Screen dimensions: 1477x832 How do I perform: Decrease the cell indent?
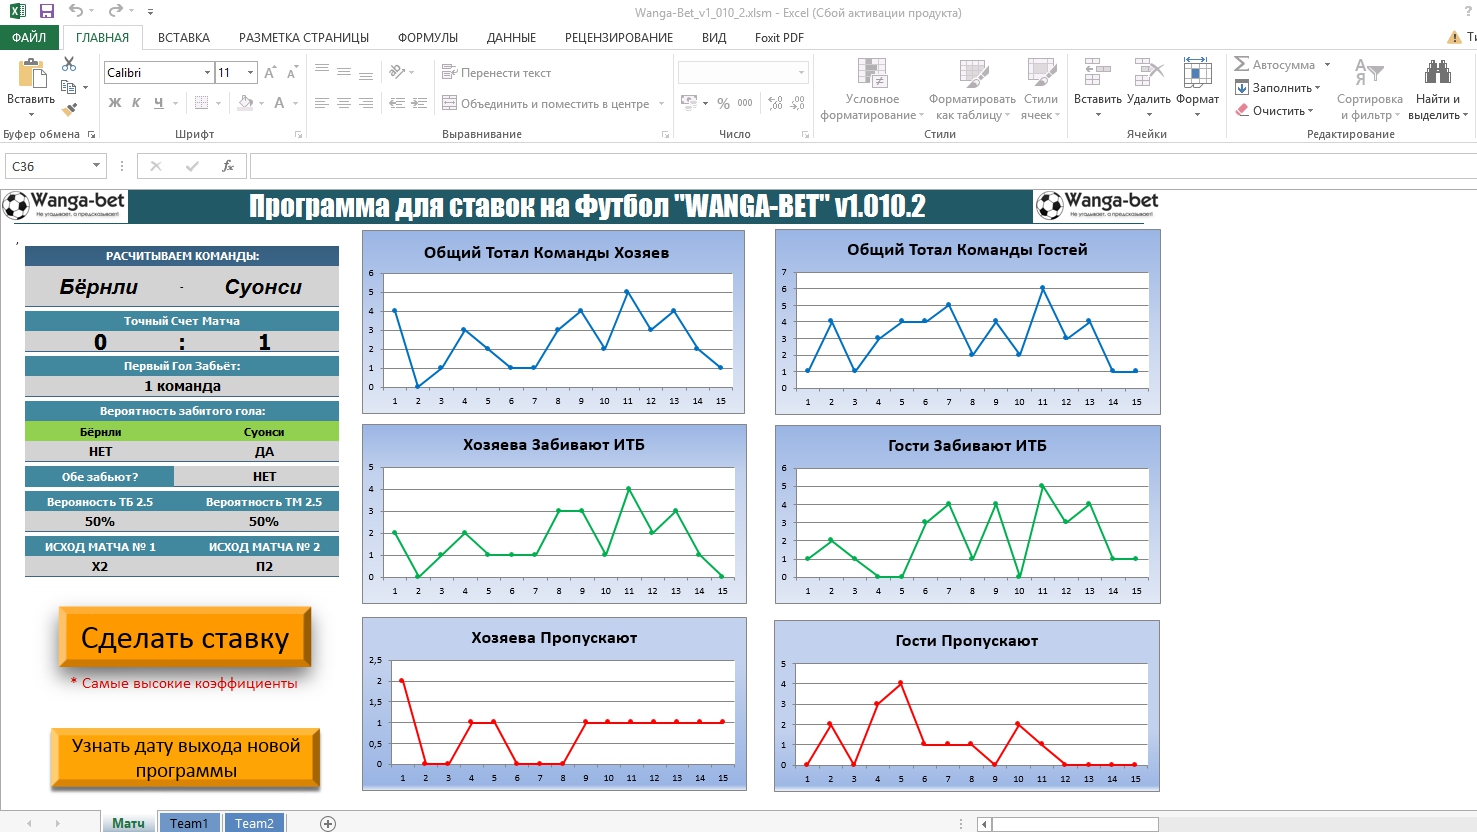click(397, 103)
